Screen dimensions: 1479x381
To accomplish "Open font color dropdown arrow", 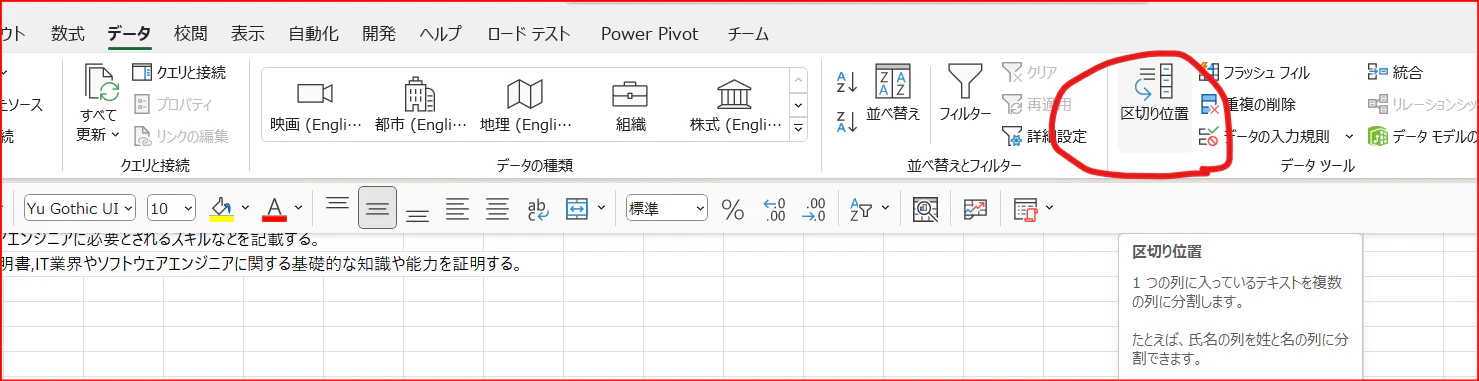I will tap(298, 208).
